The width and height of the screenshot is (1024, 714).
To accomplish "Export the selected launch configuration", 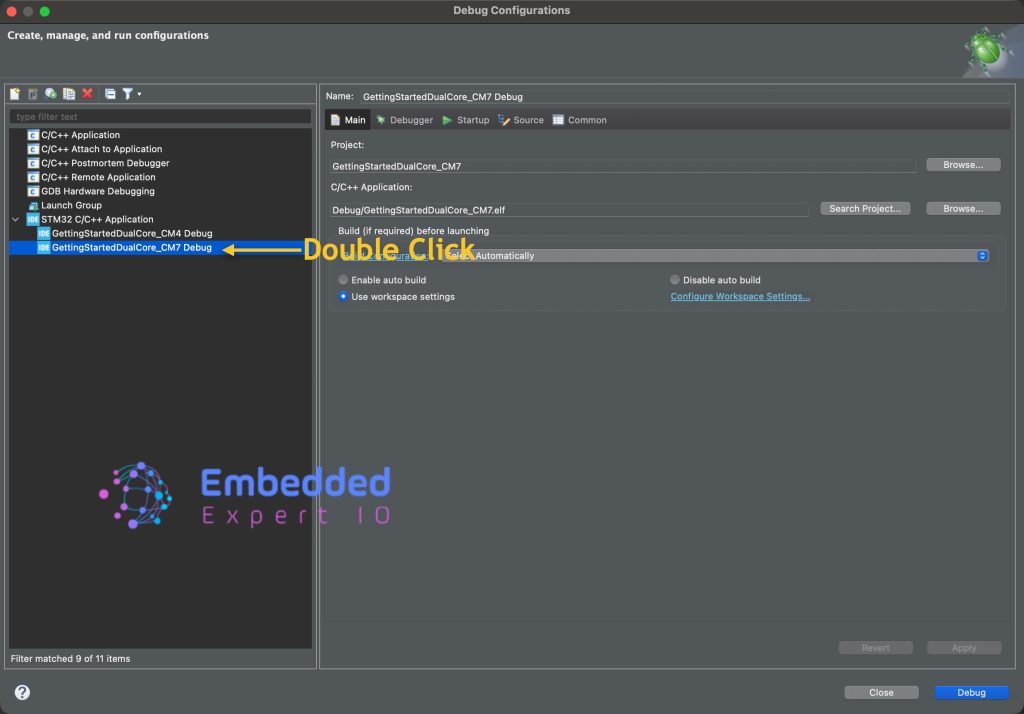I will (51, 94).
